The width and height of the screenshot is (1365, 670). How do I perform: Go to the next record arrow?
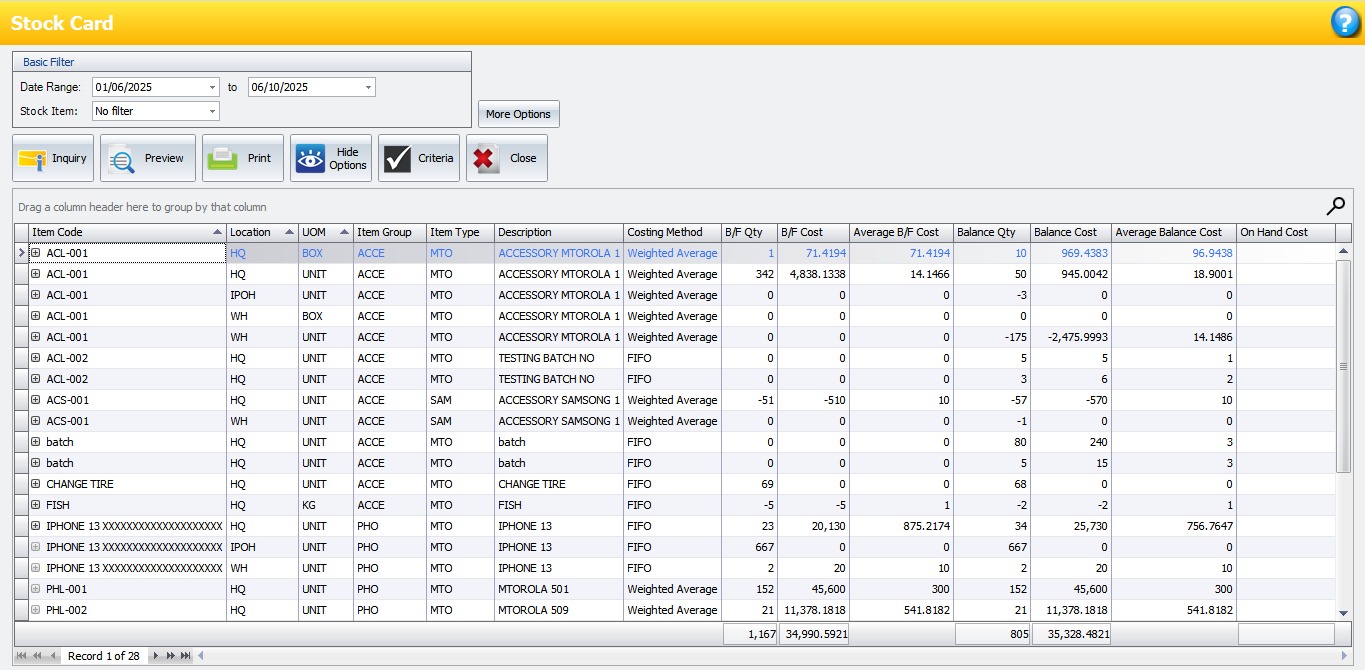pos(156,656)
